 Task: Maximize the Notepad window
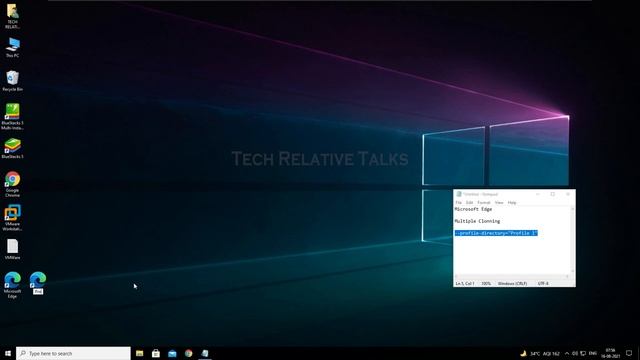tap(553, 194)
